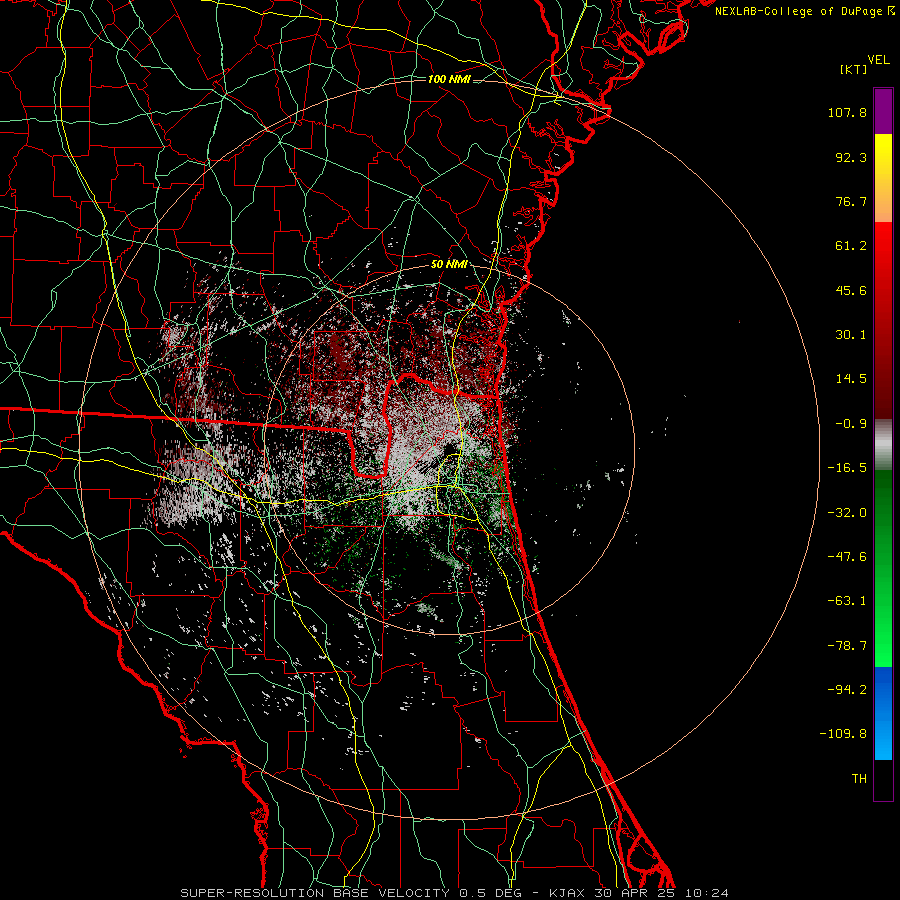Click the NEXLAB-College of DuPage label
The image size is (900, 900).
(x=804, y=11)
